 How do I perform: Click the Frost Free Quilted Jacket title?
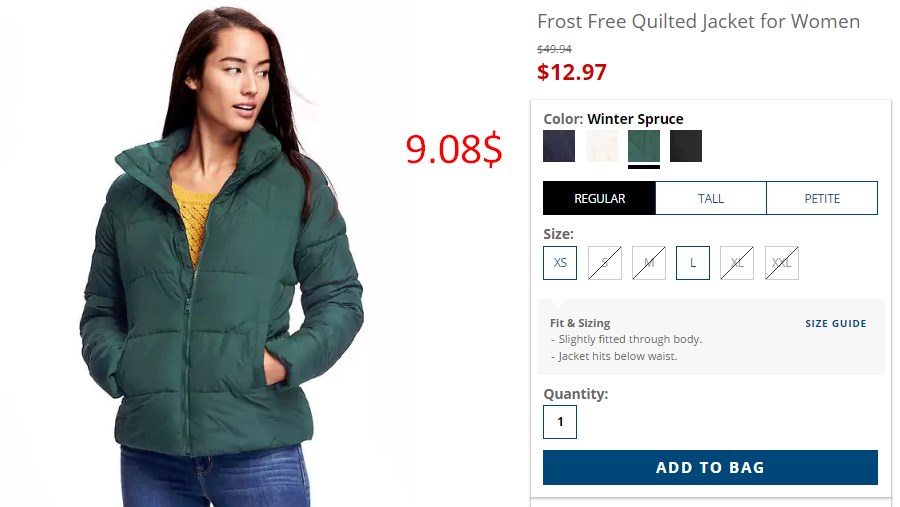[699, 21]
